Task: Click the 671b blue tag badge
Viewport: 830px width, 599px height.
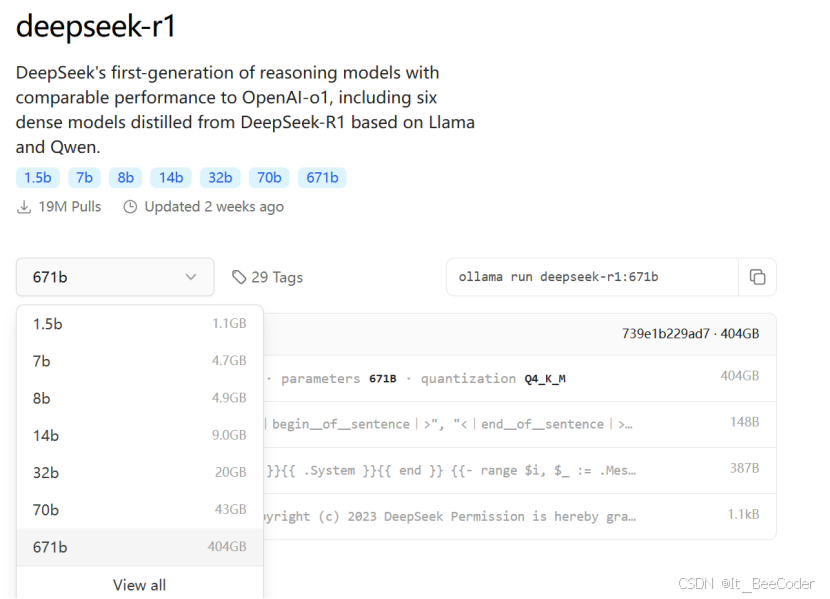Action: pyautogui.click(x=322, y=177)
